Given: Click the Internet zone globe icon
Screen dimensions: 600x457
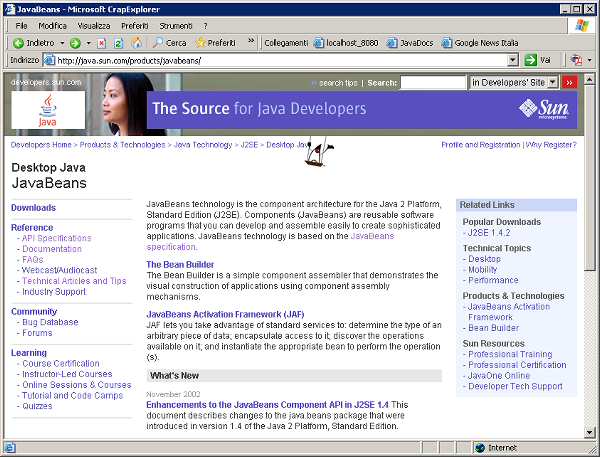Looking at the screenshot, I should [x=480, y=447].
